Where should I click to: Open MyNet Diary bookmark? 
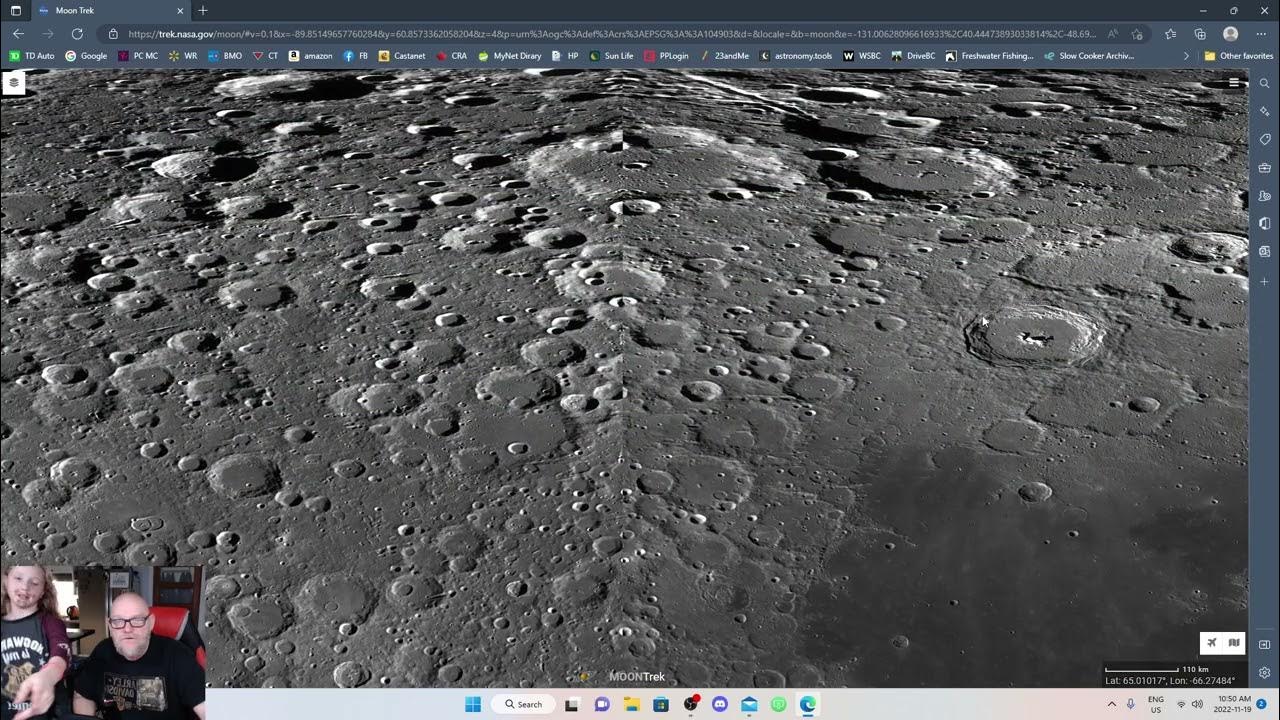click(x=510, y=56)
